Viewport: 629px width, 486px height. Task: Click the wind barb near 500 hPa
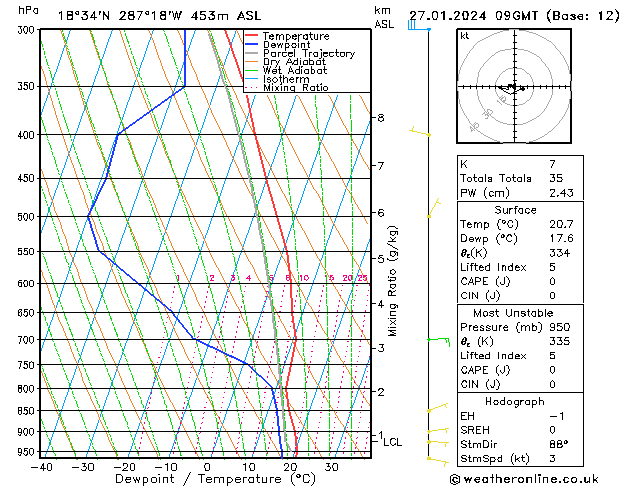click(x=433, y=208)
